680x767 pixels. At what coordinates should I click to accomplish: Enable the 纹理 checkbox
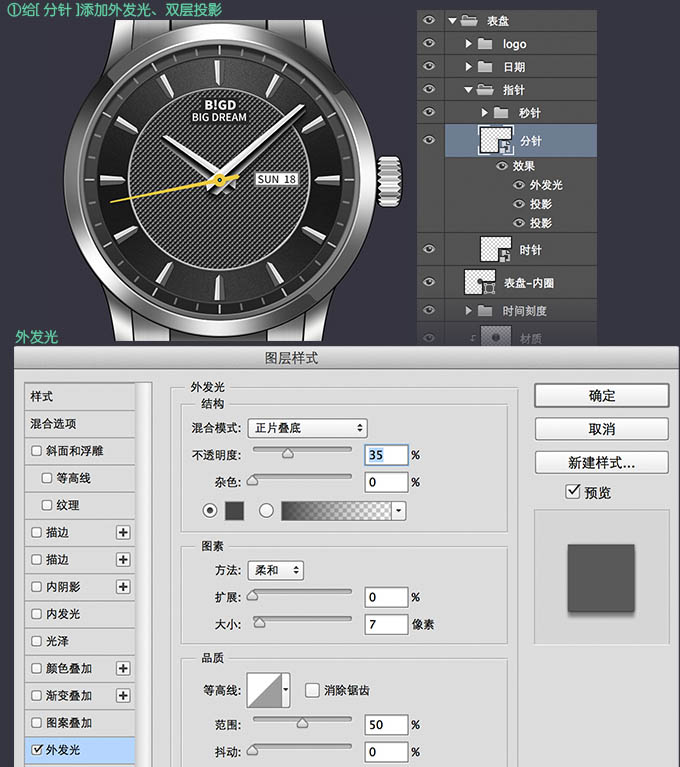(46, 505)
